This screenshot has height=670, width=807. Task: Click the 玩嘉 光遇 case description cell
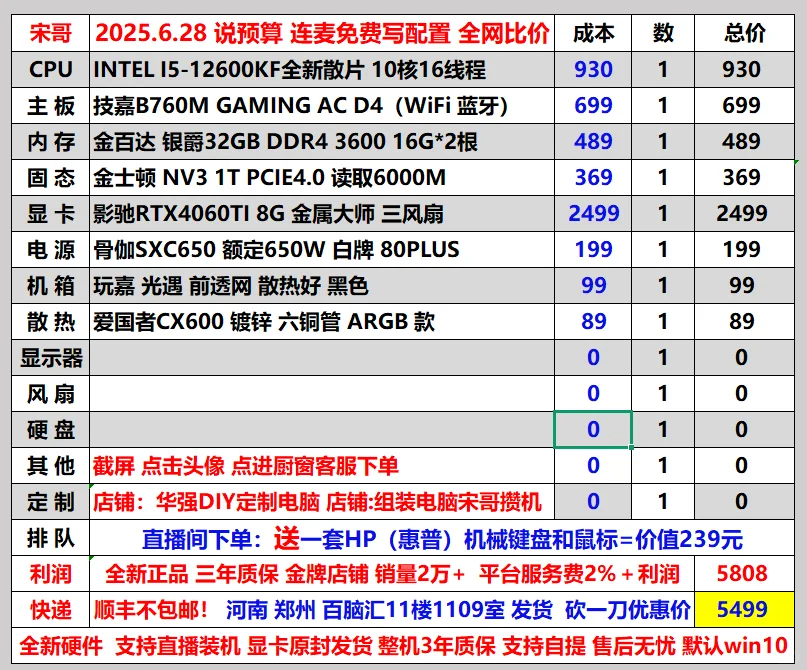(322, 286)
